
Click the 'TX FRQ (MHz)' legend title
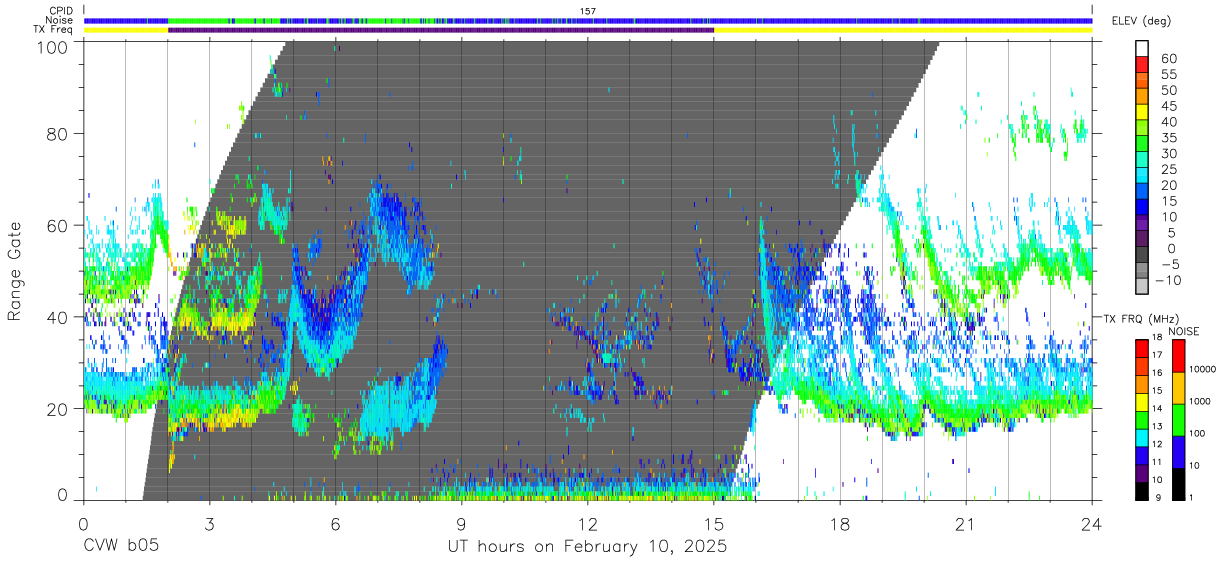click(x=1139, y=318)
